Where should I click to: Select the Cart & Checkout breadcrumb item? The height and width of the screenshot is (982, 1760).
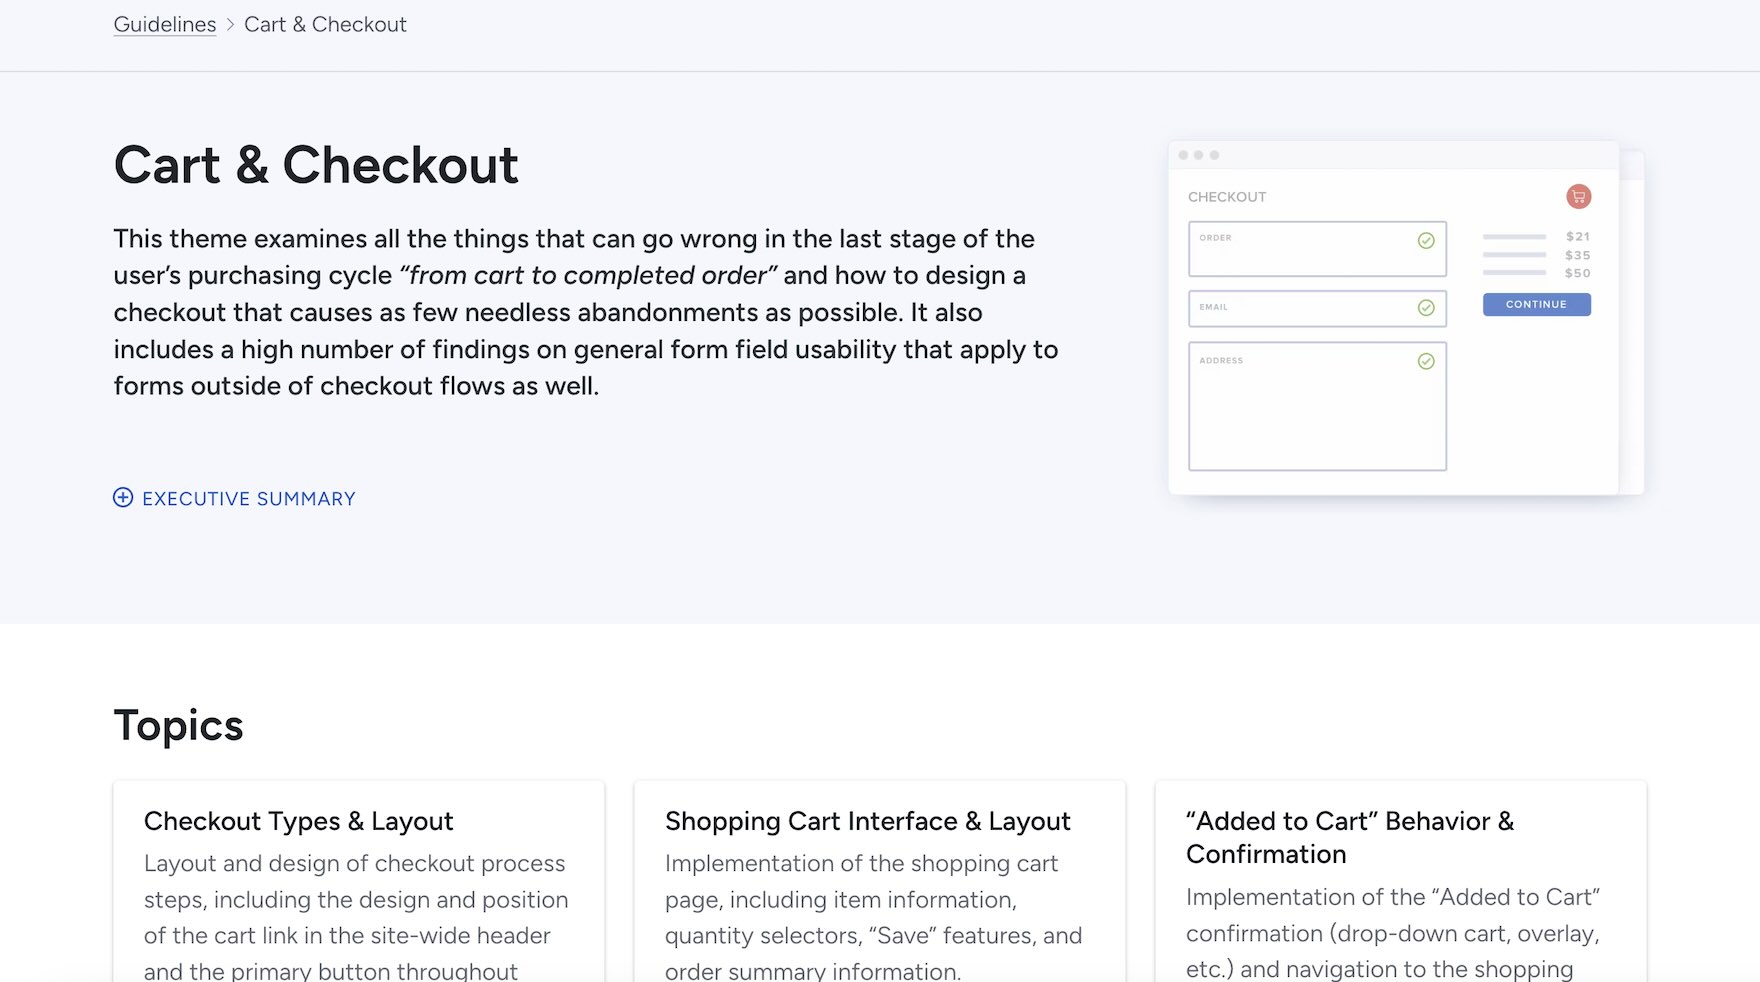coord(325,25)
